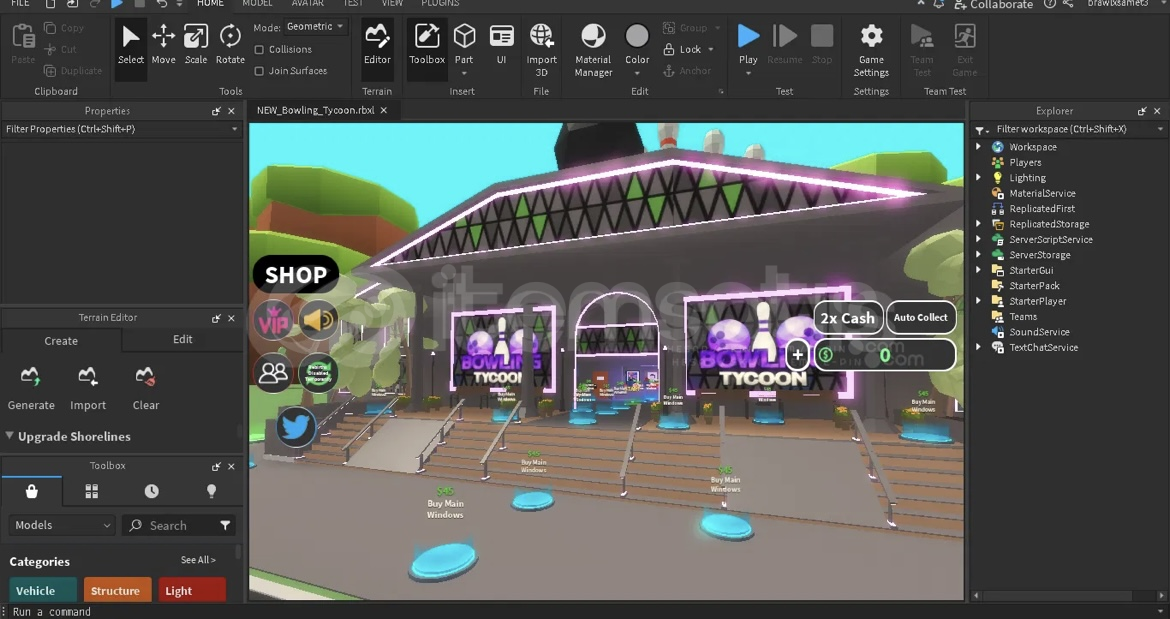Viewport: 1170px width, 619px height.
Task: Open the VIP button in game GUI
Action: pos(272,321)
